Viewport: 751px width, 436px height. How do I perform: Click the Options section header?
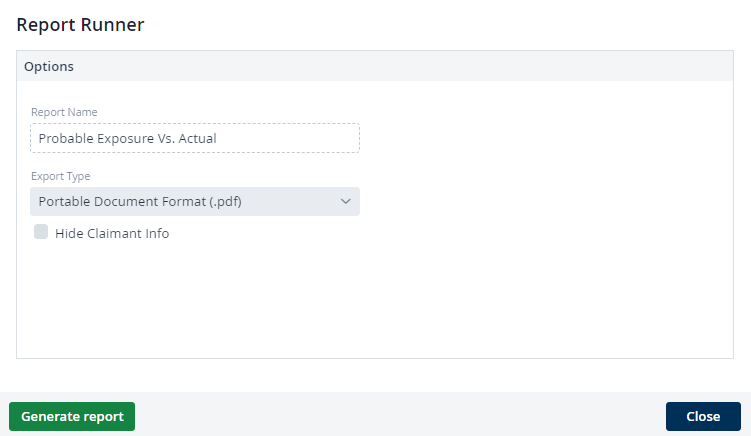coord(375,66)
